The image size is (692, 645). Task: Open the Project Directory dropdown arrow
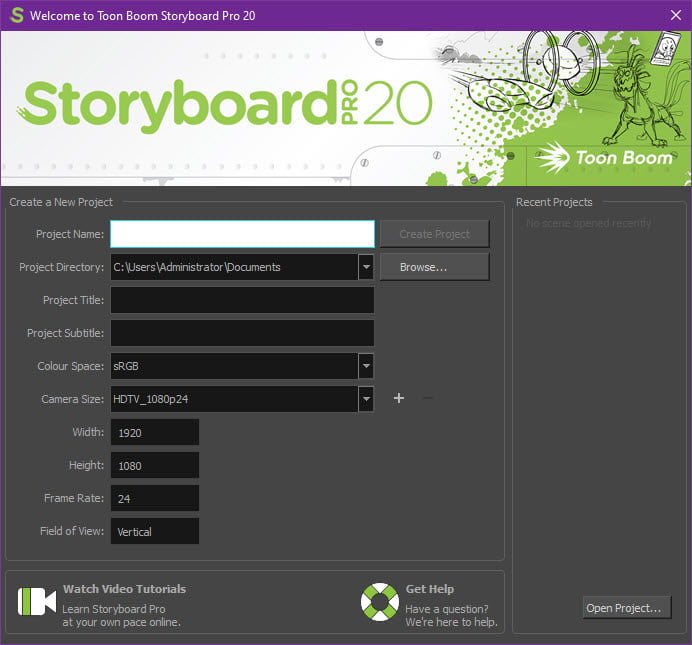coord(366,267)
